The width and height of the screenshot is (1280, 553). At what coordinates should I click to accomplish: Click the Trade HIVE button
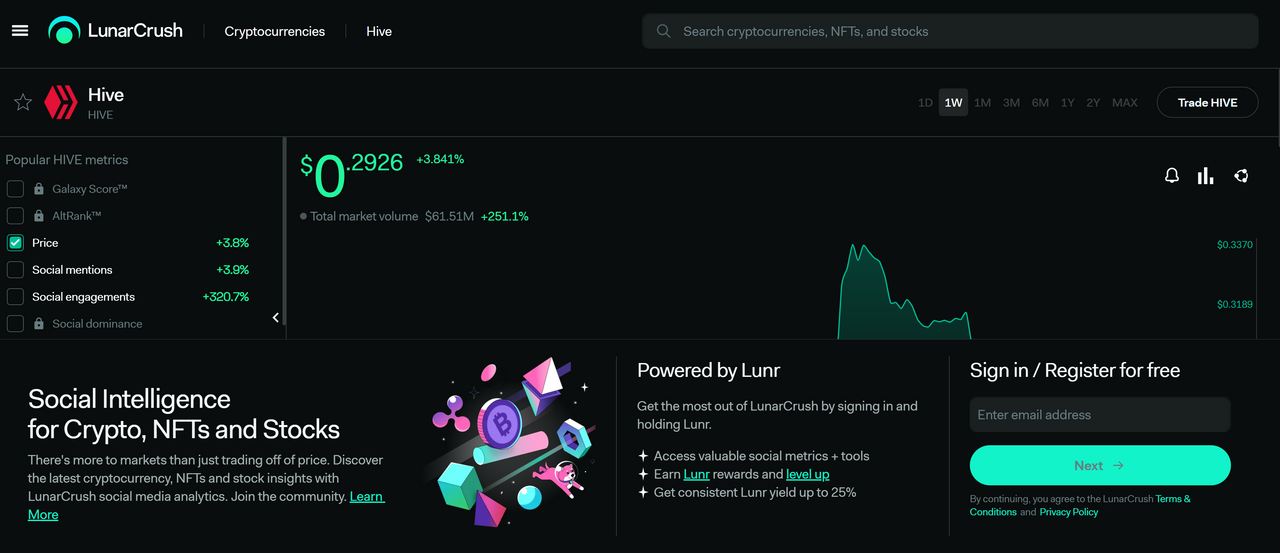click(x=1207, y=102)
